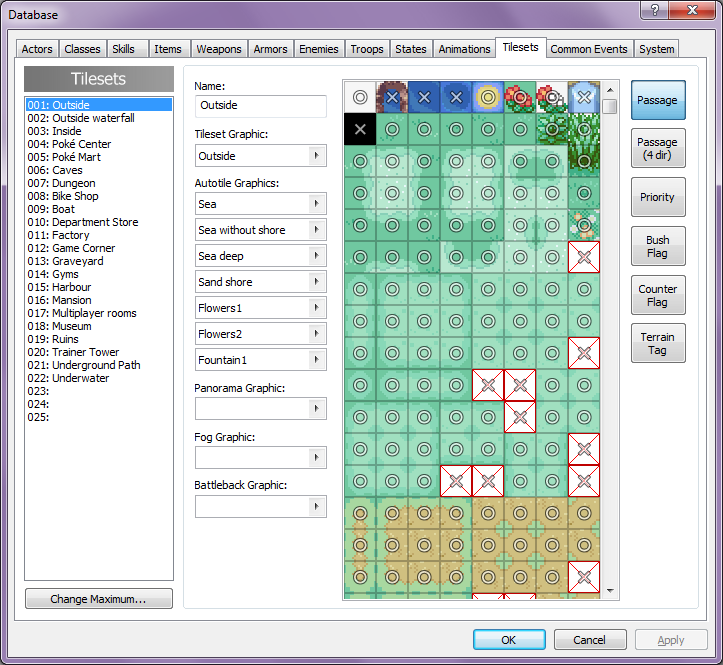Open the Battleback Graphic selector

tap(261, 506)
